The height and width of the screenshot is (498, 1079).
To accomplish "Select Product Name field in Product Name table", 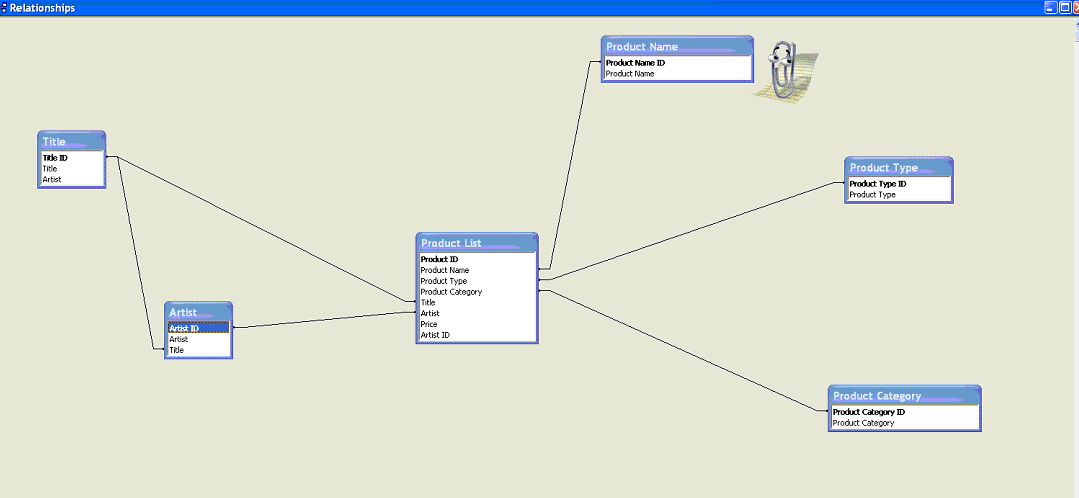I will tap(677, 74).
